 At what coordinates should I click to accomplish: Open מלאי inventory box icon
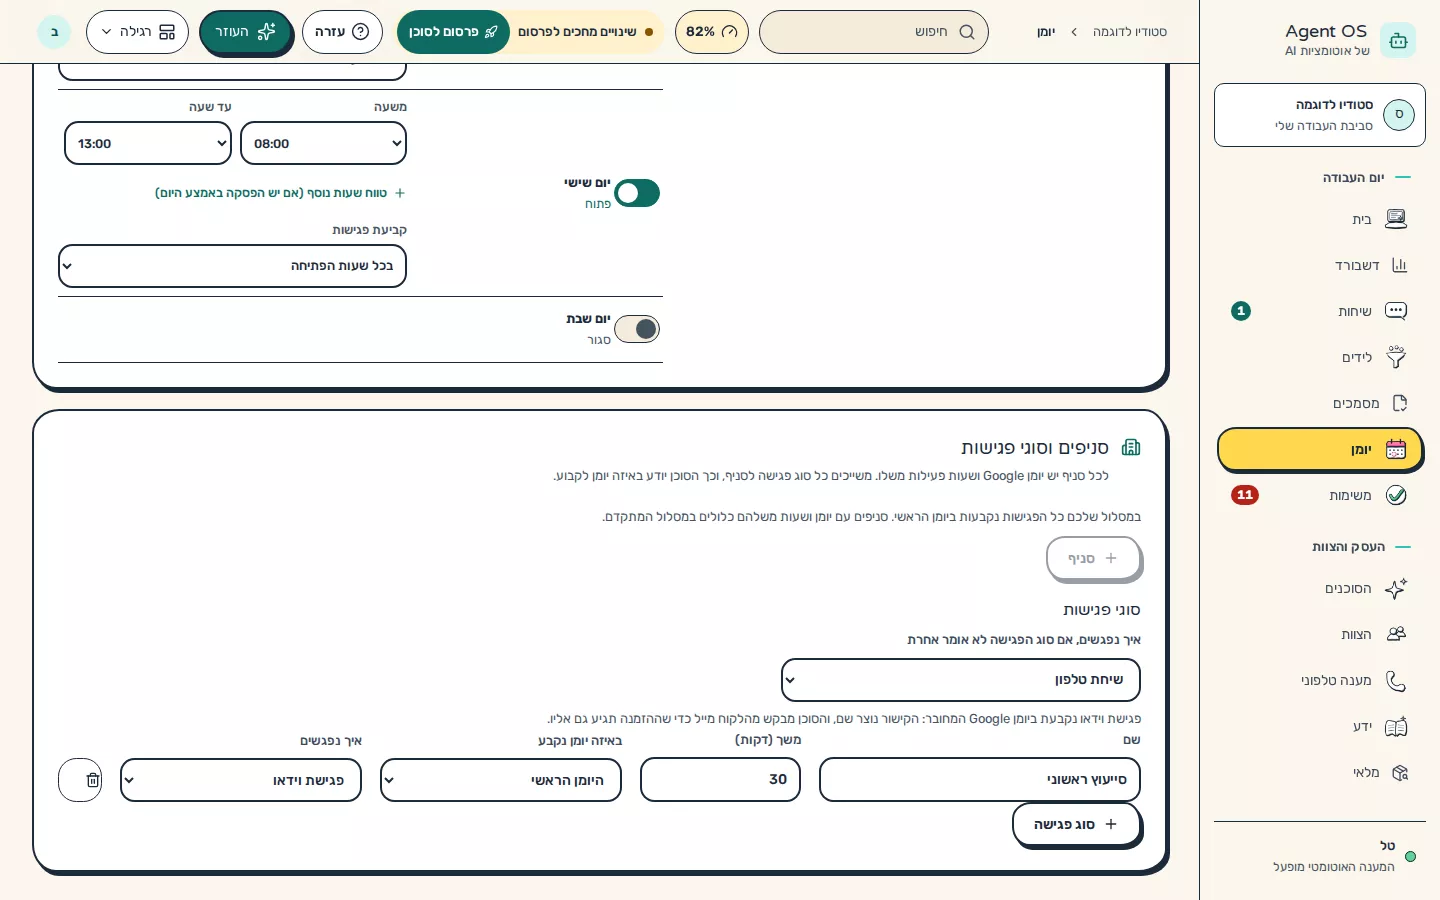1399,772
